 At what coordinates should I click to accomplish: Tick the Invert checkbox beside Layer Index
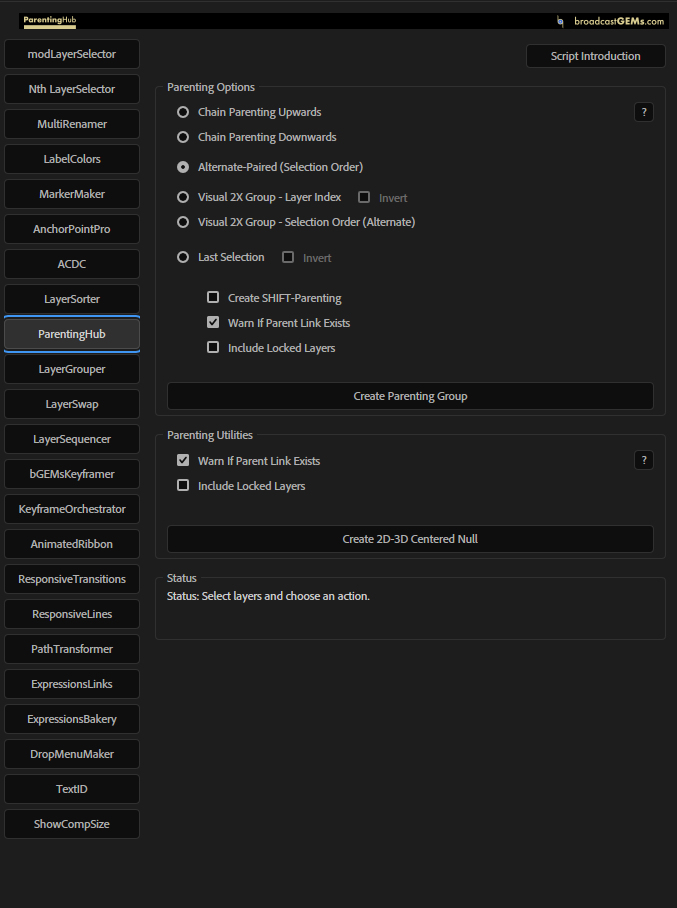click(365, 198)
